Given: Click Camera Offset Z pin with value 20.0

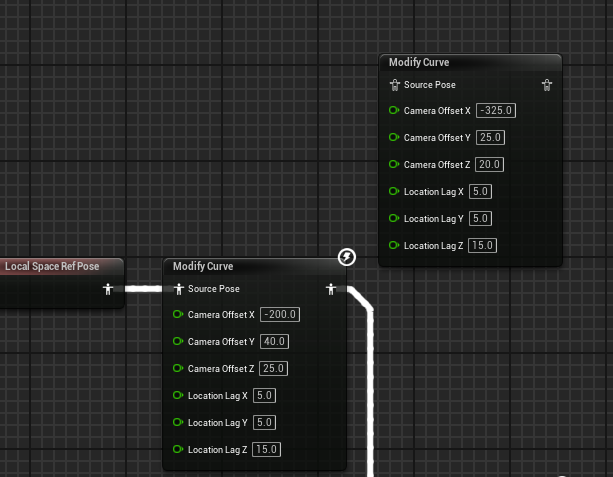Looking at the screenshot, I should (x=394, y=164).
